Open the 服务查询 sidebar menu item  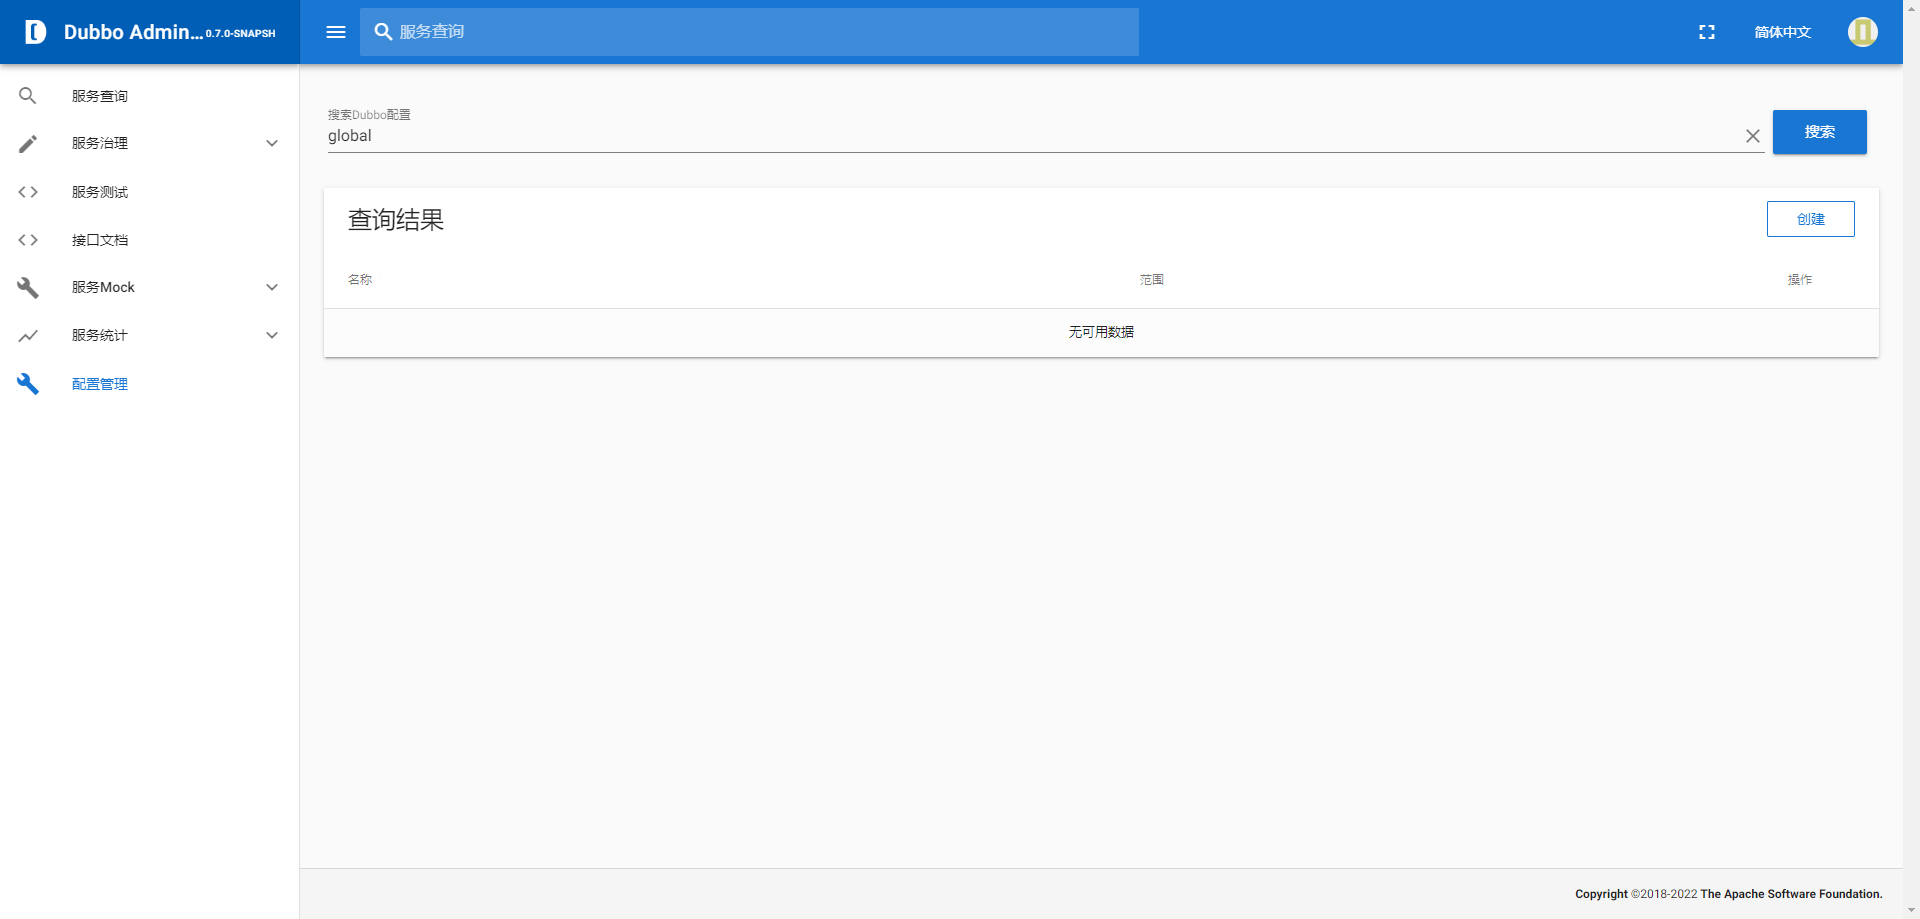pos(150,96)
